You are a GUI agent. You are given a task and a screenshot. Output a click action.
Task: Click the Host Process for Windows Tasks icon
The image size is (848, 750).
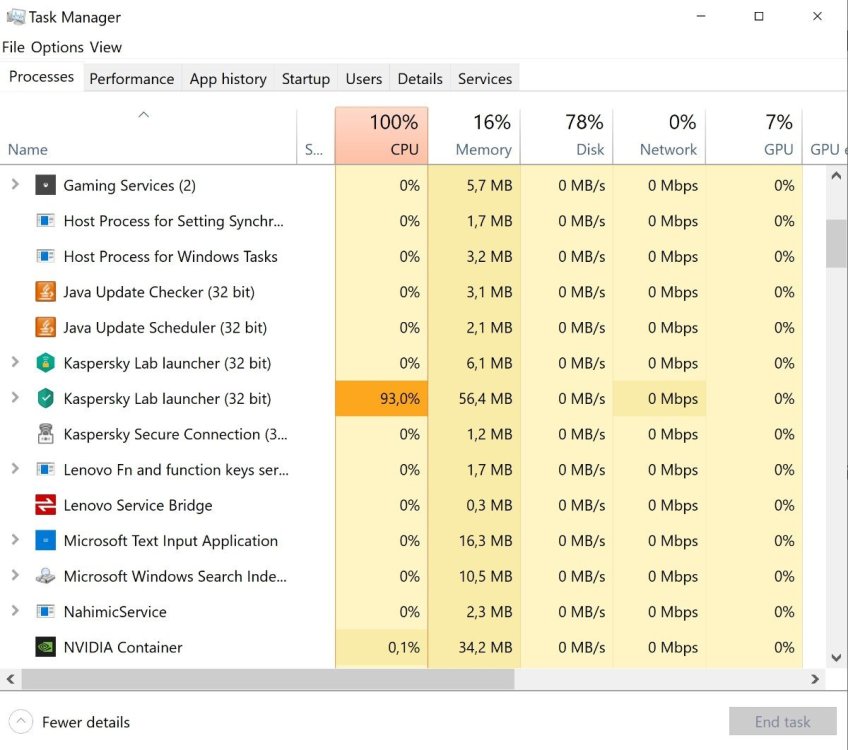coord(45,256)
